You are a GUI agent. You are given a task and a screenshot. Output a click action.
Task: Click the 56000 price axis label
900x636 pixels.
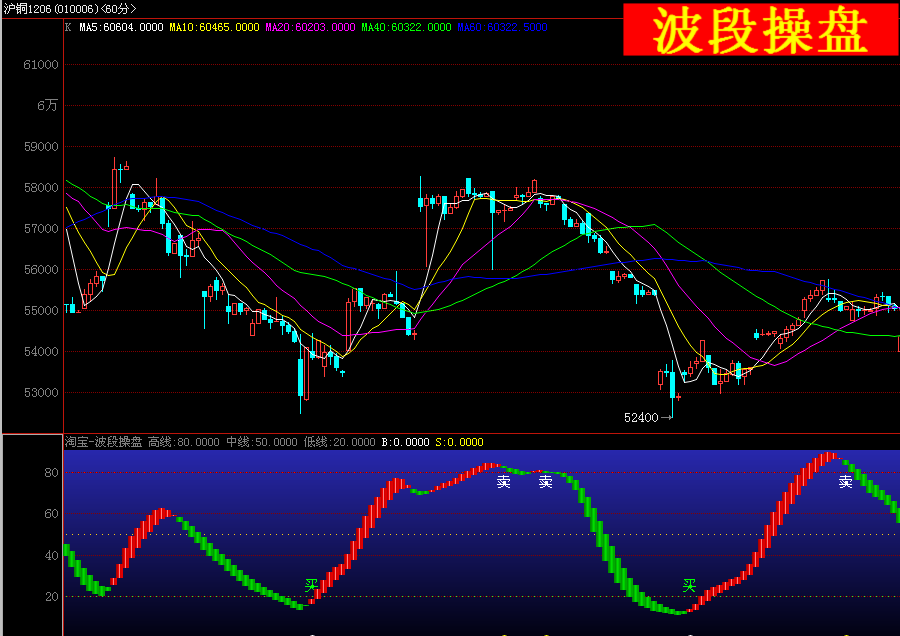pos(41,270)
